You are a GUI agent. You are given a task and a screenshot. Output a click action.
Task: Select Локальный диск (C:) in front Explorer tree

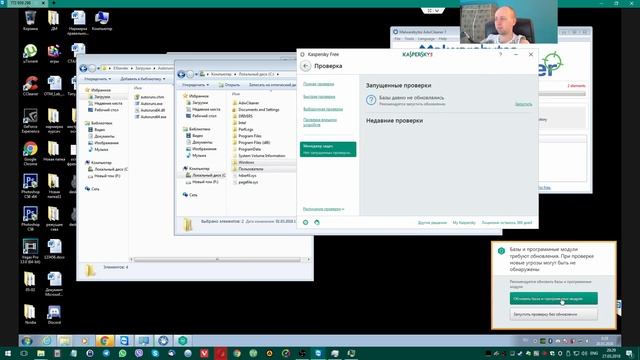point(209,175)
